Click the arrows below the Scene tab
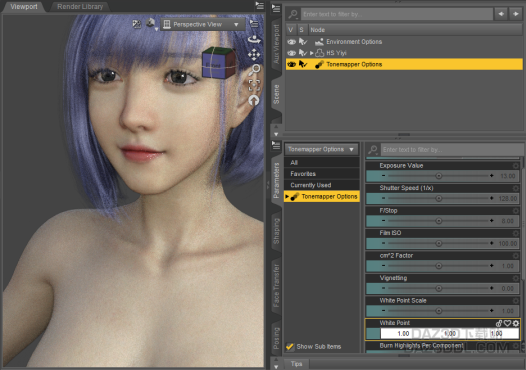This screenshot has width=526, height=370. point(276,130)
